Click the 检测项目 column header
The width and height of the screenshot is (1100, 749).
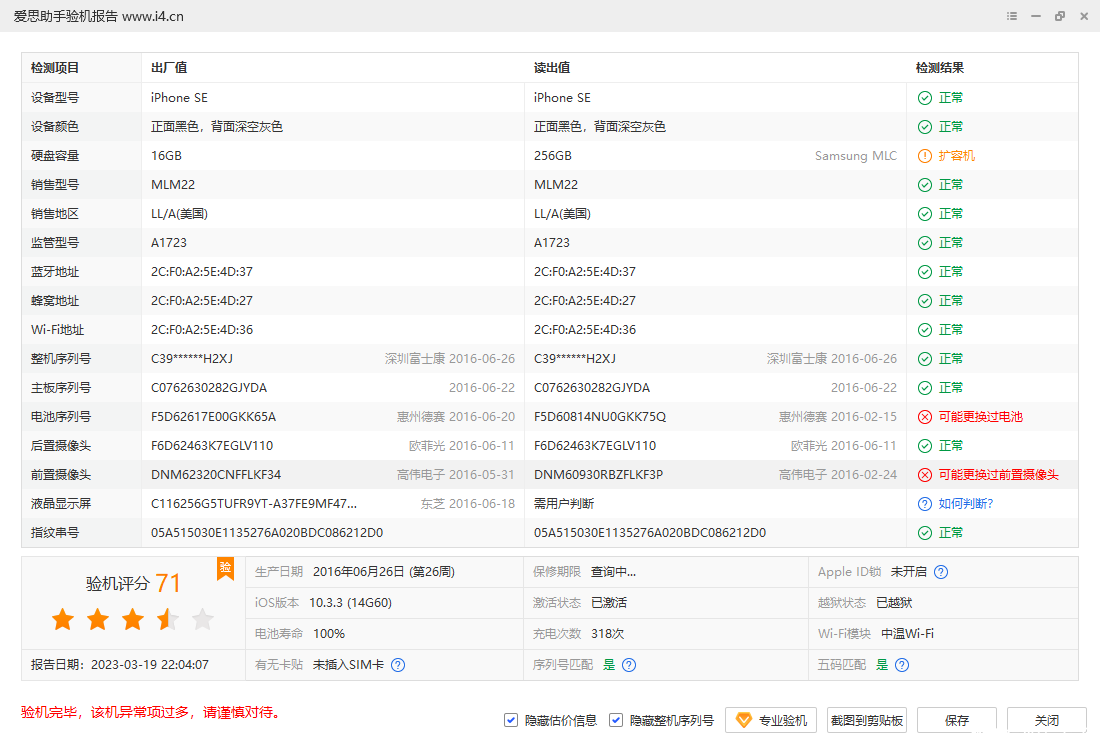pyautogui.click(x=55, y=68)
